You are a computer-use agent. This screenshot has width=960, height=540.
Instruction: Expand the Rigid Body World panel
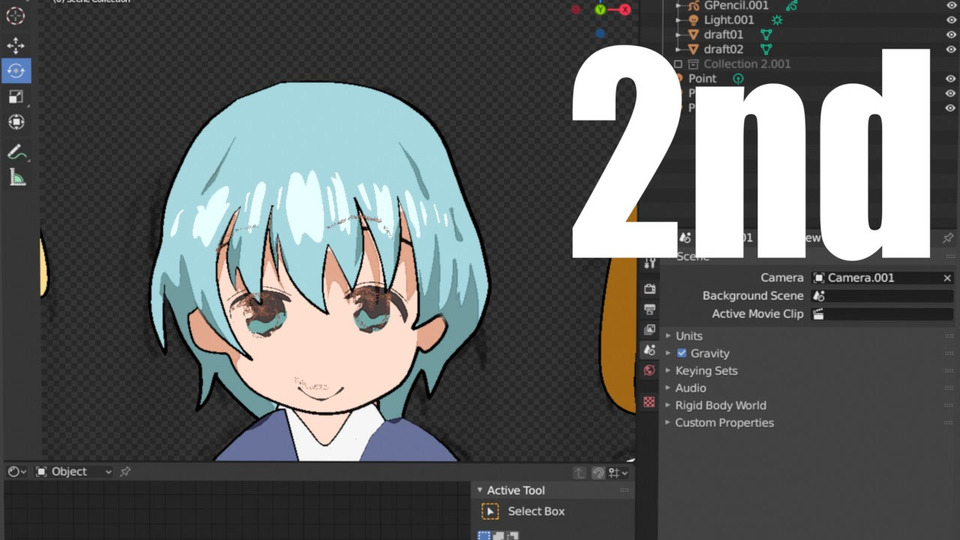pyautogui.click(x=668, y=405)
